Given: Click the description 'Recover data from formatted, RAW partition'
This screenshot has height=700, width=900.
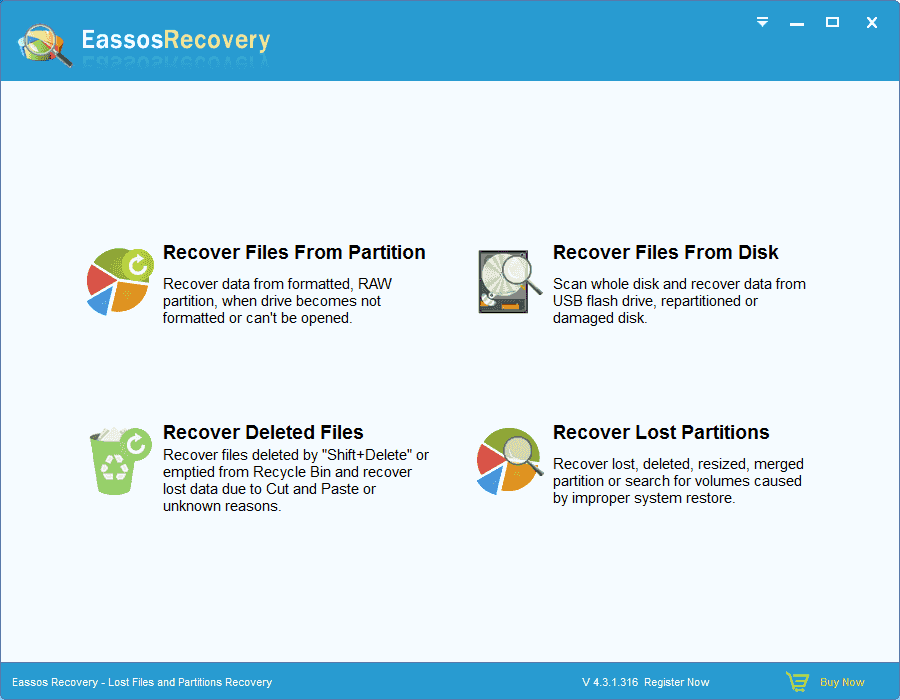Looking at the screenshot, I should pyautogui.click(x=277, y=301).
